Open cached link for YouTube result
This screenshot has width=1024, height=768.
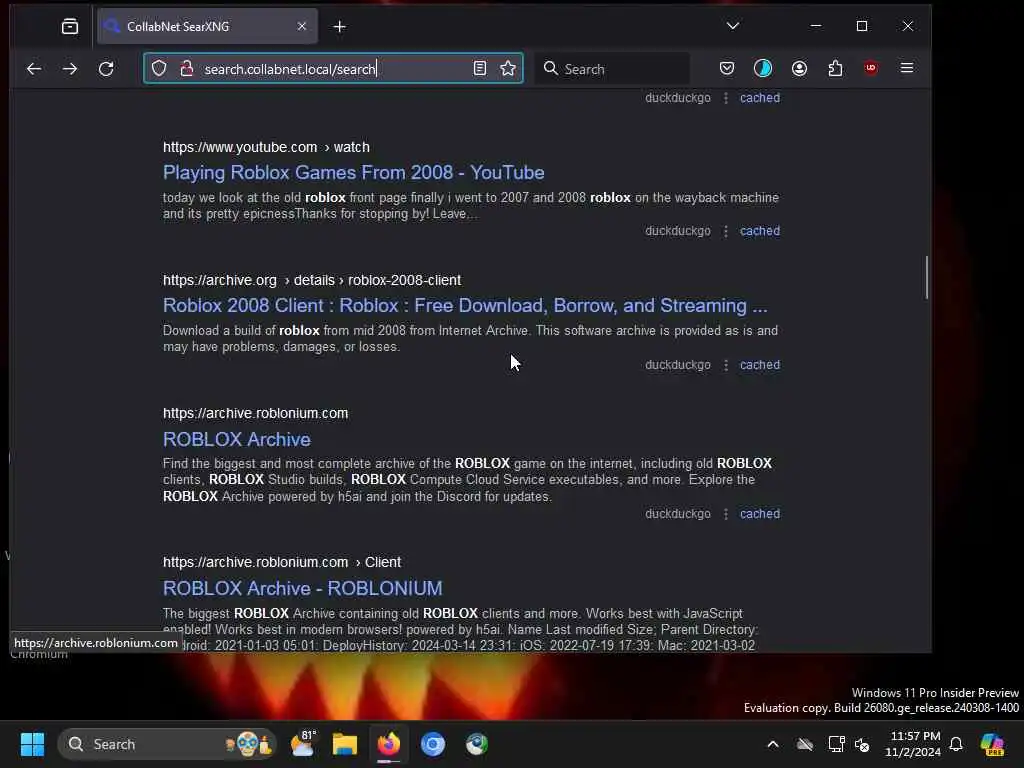760,231
